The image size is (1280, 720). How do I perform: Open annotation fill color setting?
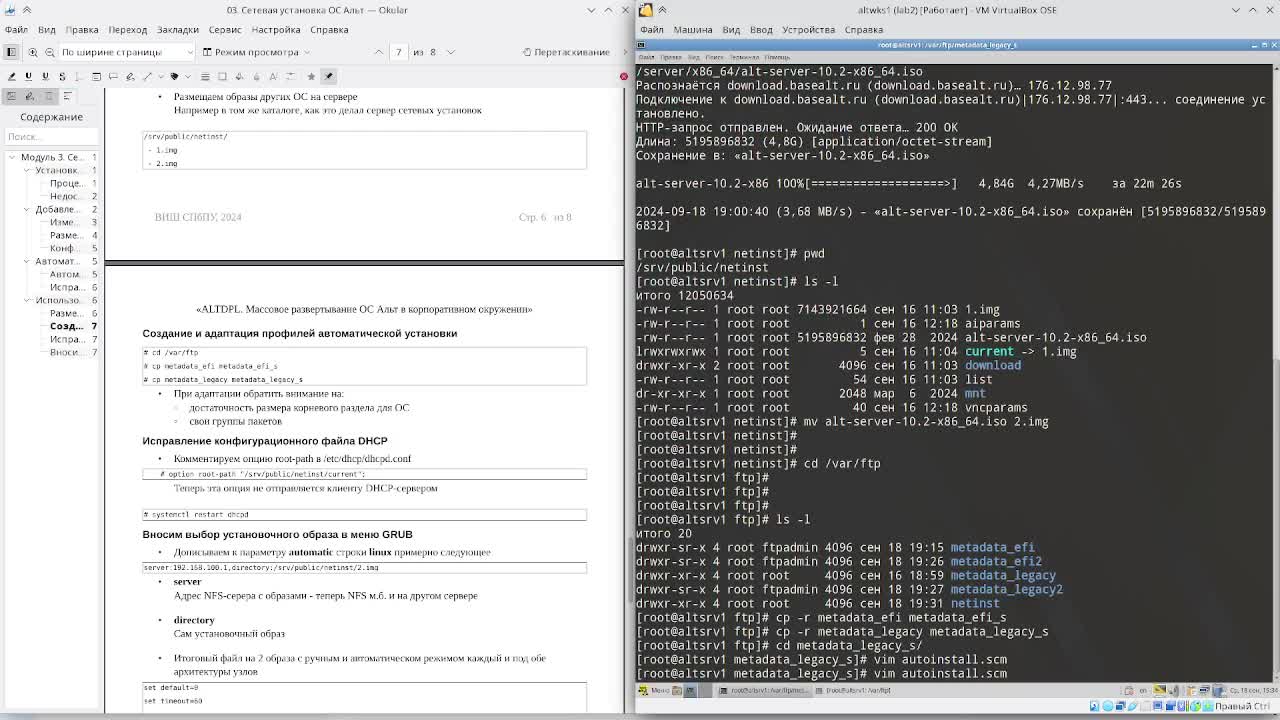[x=239, y=76]
